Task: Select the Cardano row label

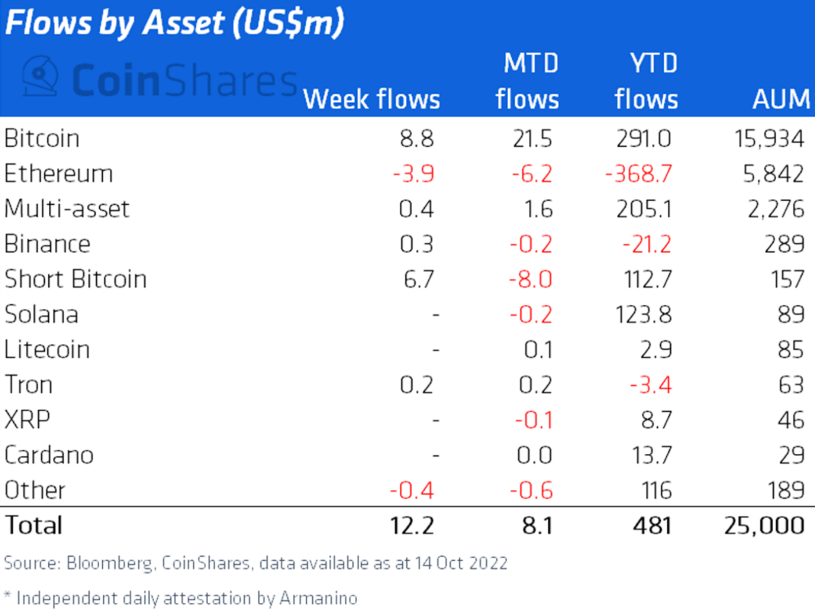Action: pos(49,455)
